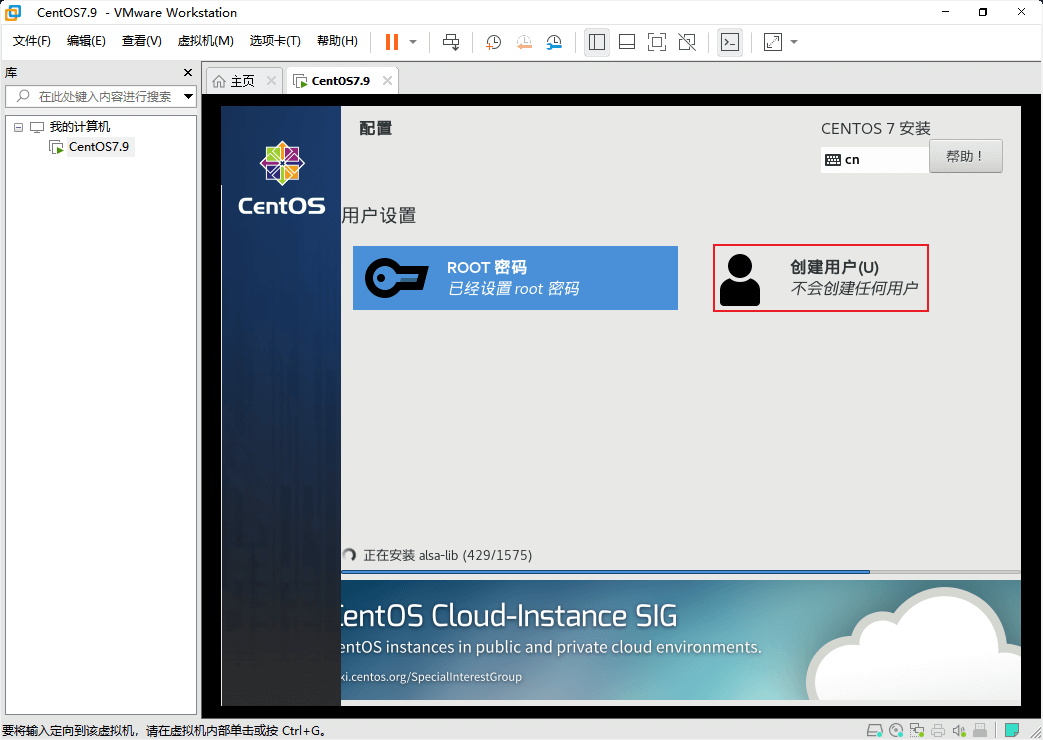Open the snapshot manager icon
The width and height of the screenshot is (1043, 740).
(554, 42)
